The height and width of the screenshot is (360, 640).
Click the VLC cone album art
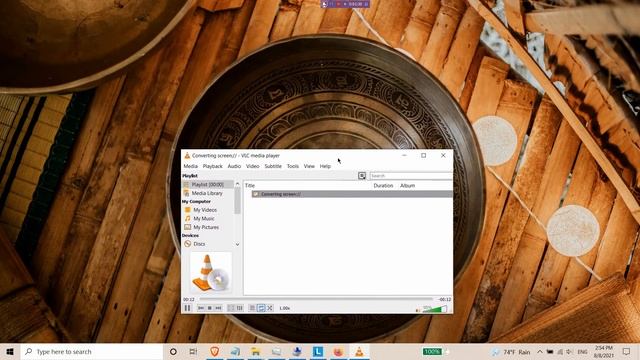[211, 272]
